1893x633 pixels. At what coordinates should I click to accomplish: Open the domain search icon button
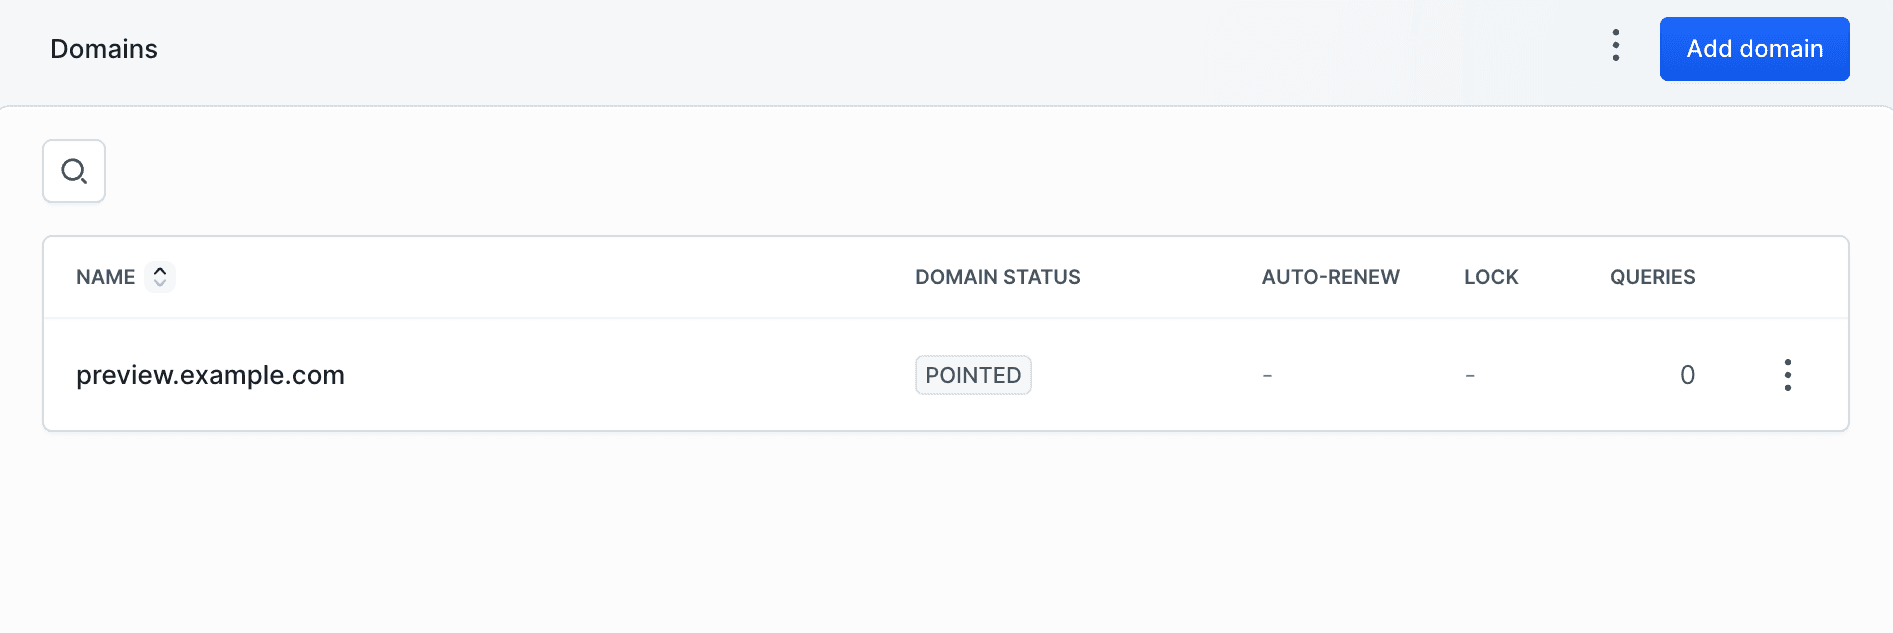coord(74,171)
